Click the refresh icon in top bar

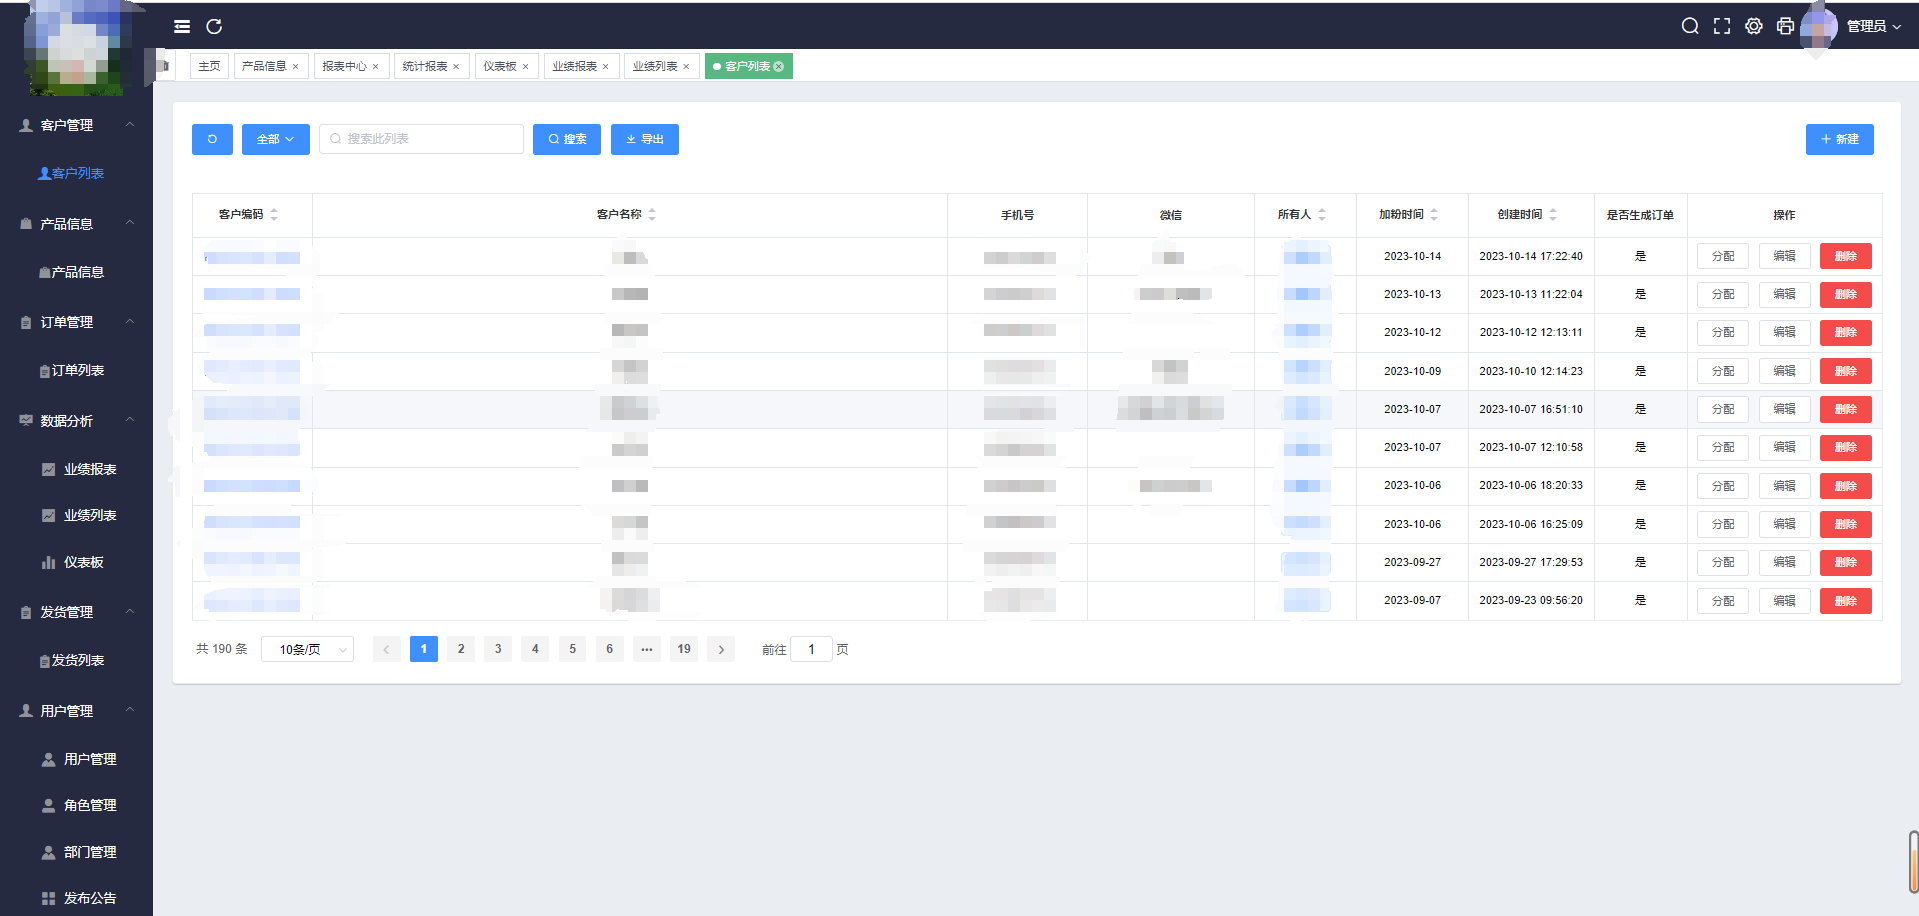point(214,27)
